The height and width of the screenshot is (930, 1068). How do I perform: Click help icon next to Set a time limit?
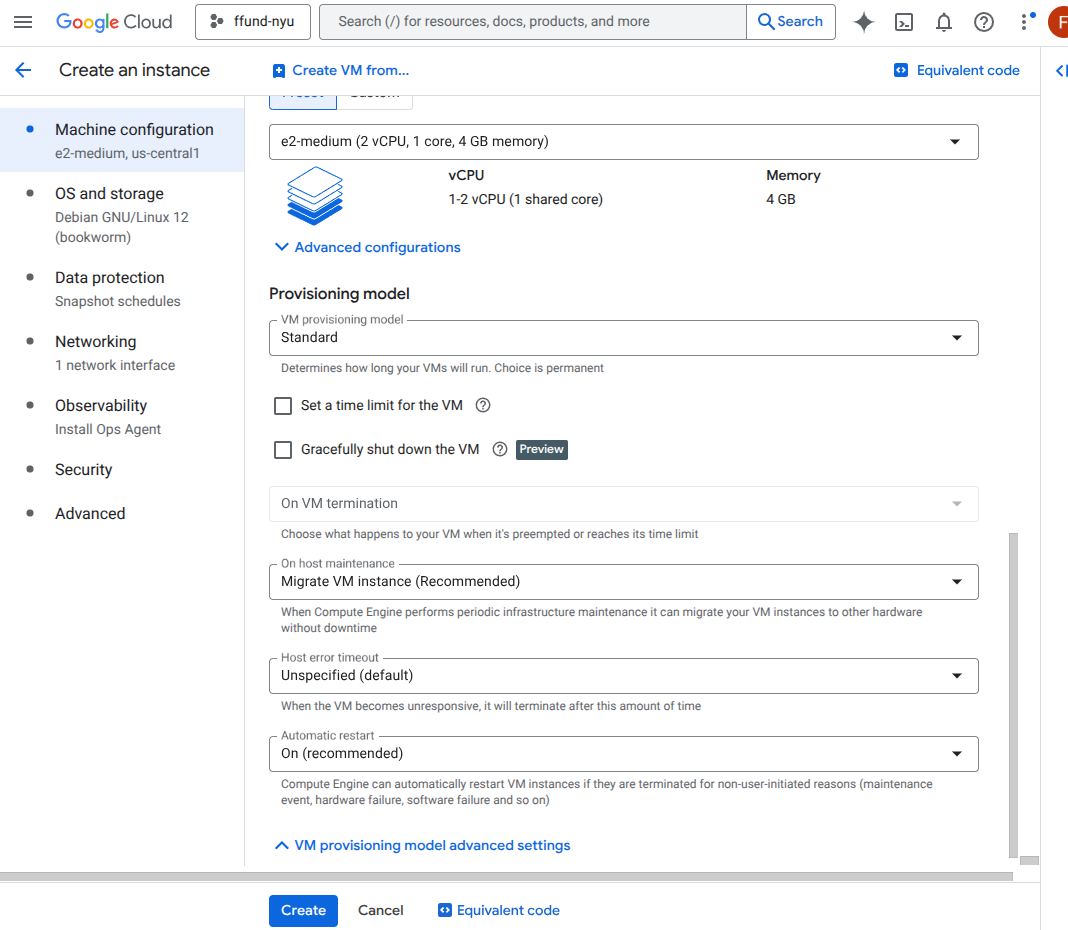coord(483,405)
